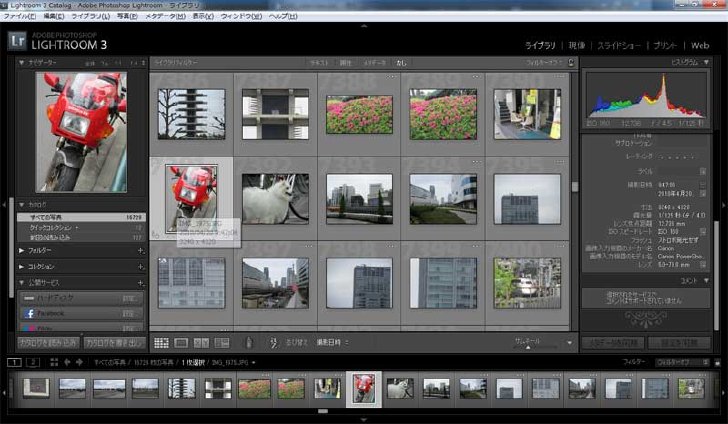
Task: Open Compare view (XY) in the toolbar
Action: (201, 343)
